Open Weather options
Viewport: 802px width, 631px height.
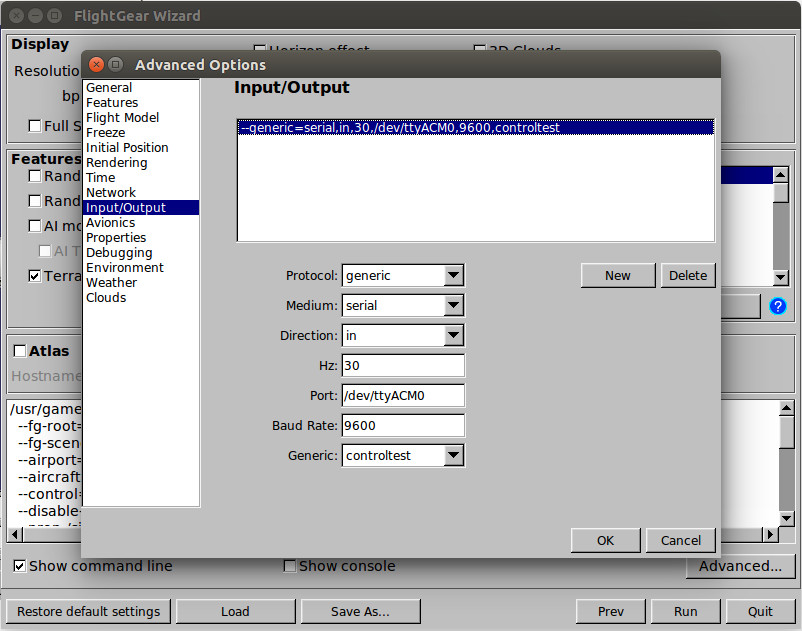point(112,282)
